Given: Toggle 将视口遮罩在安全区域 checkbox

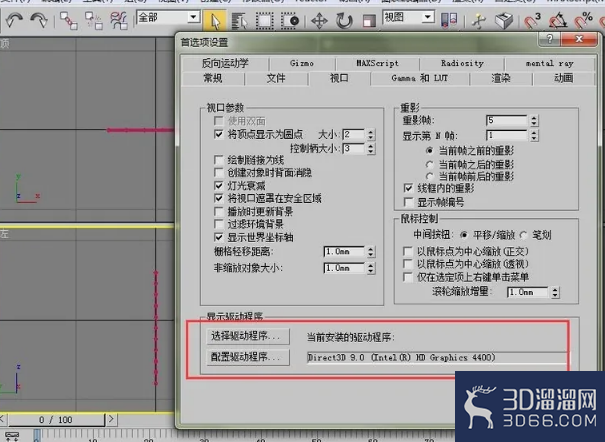Looking at the screenshot, I should click(x=219, y=198).
